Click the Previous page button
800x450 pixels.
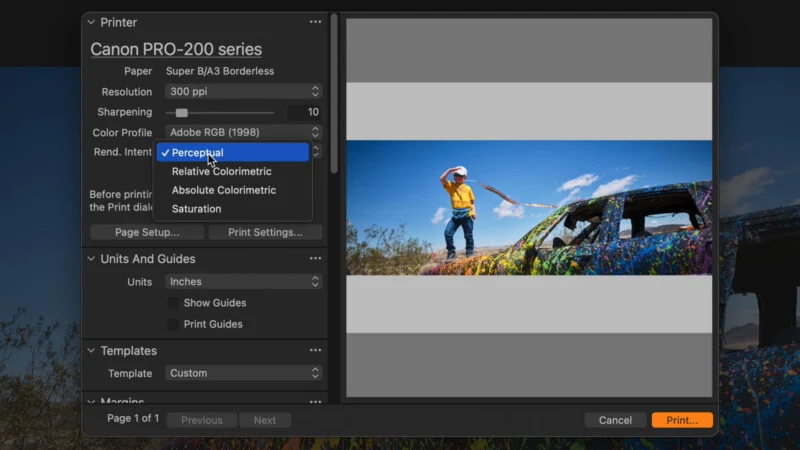click(202, 420)
